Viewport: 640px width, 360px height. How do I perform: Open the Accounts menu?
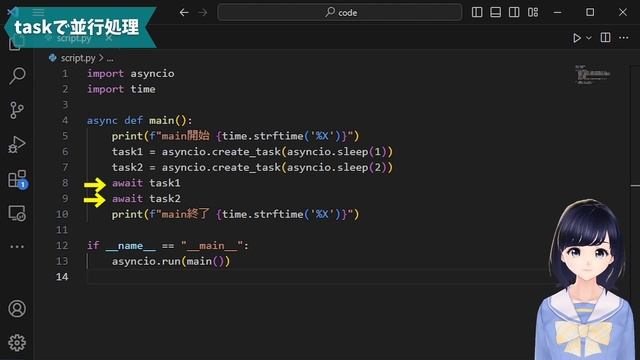(17, 309)
